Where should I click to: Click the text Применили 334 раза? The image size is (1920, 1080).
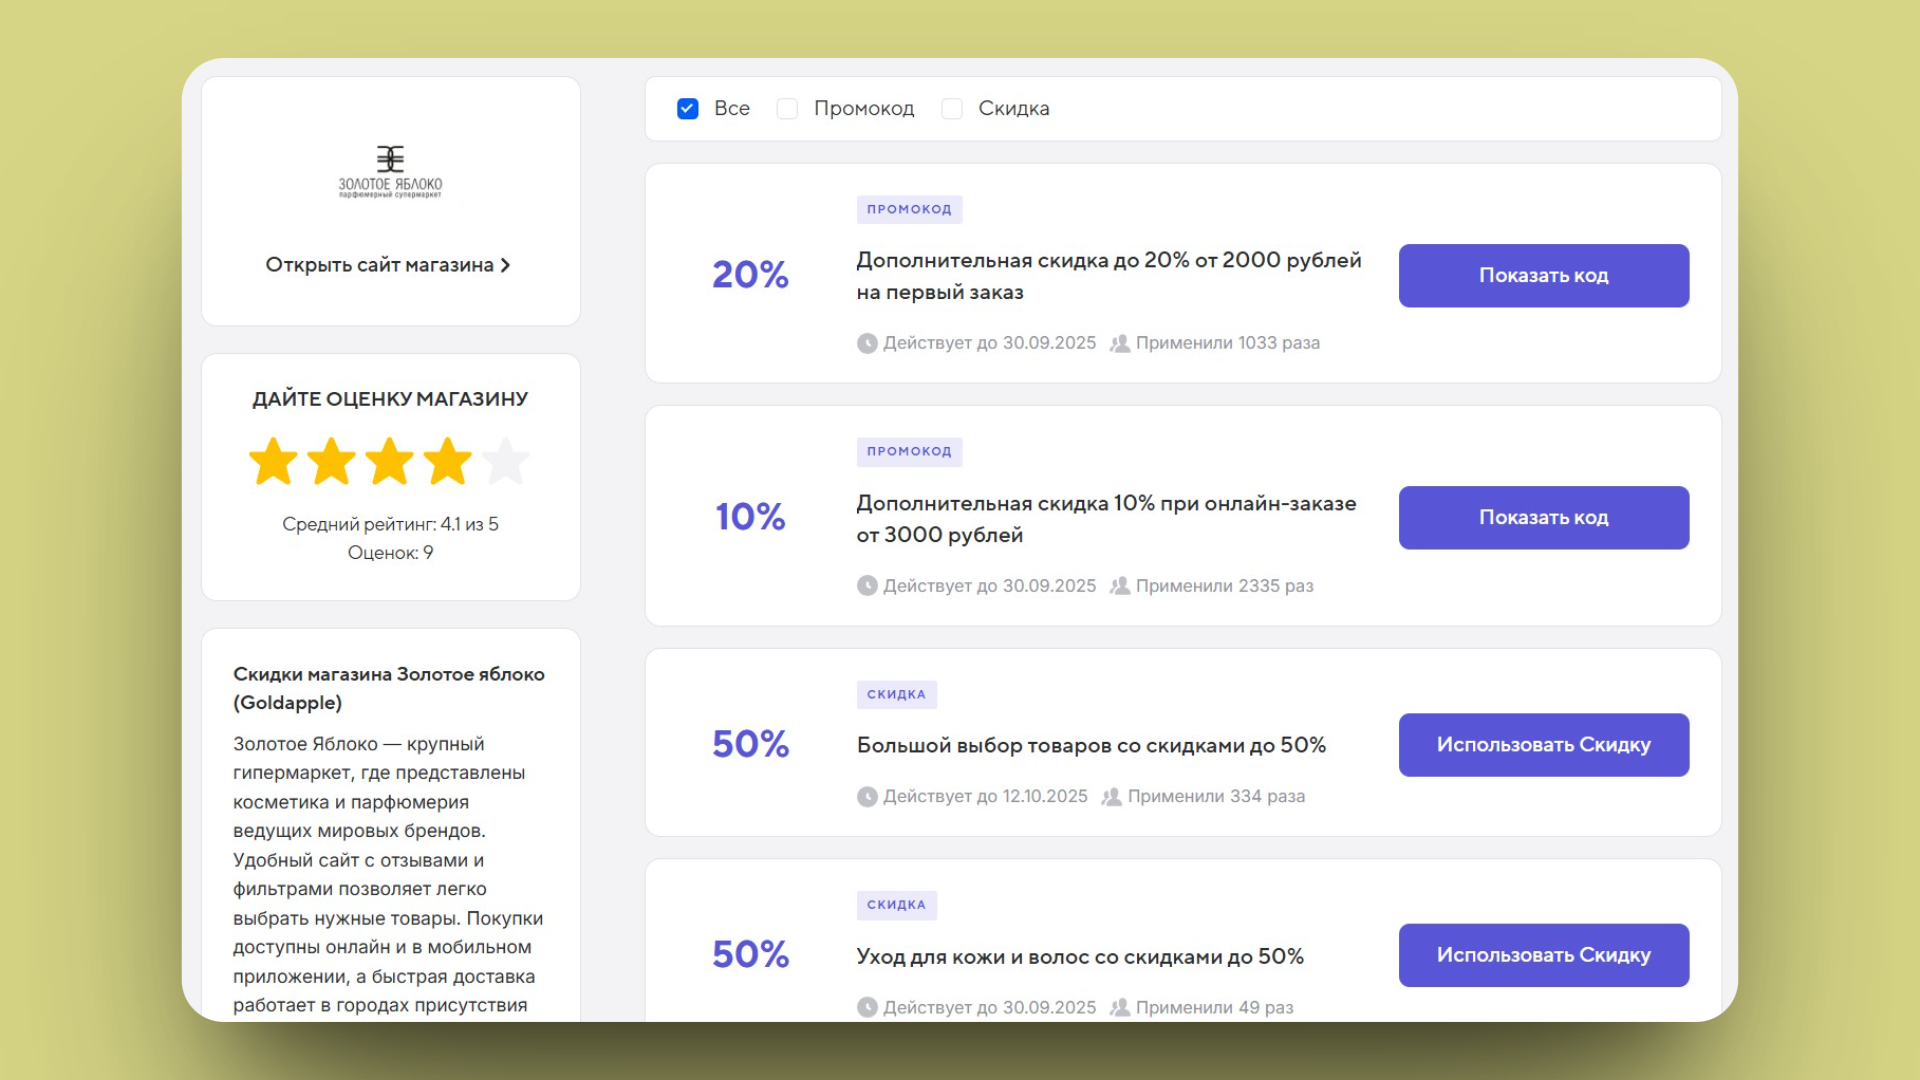(x=1216, y=797)
